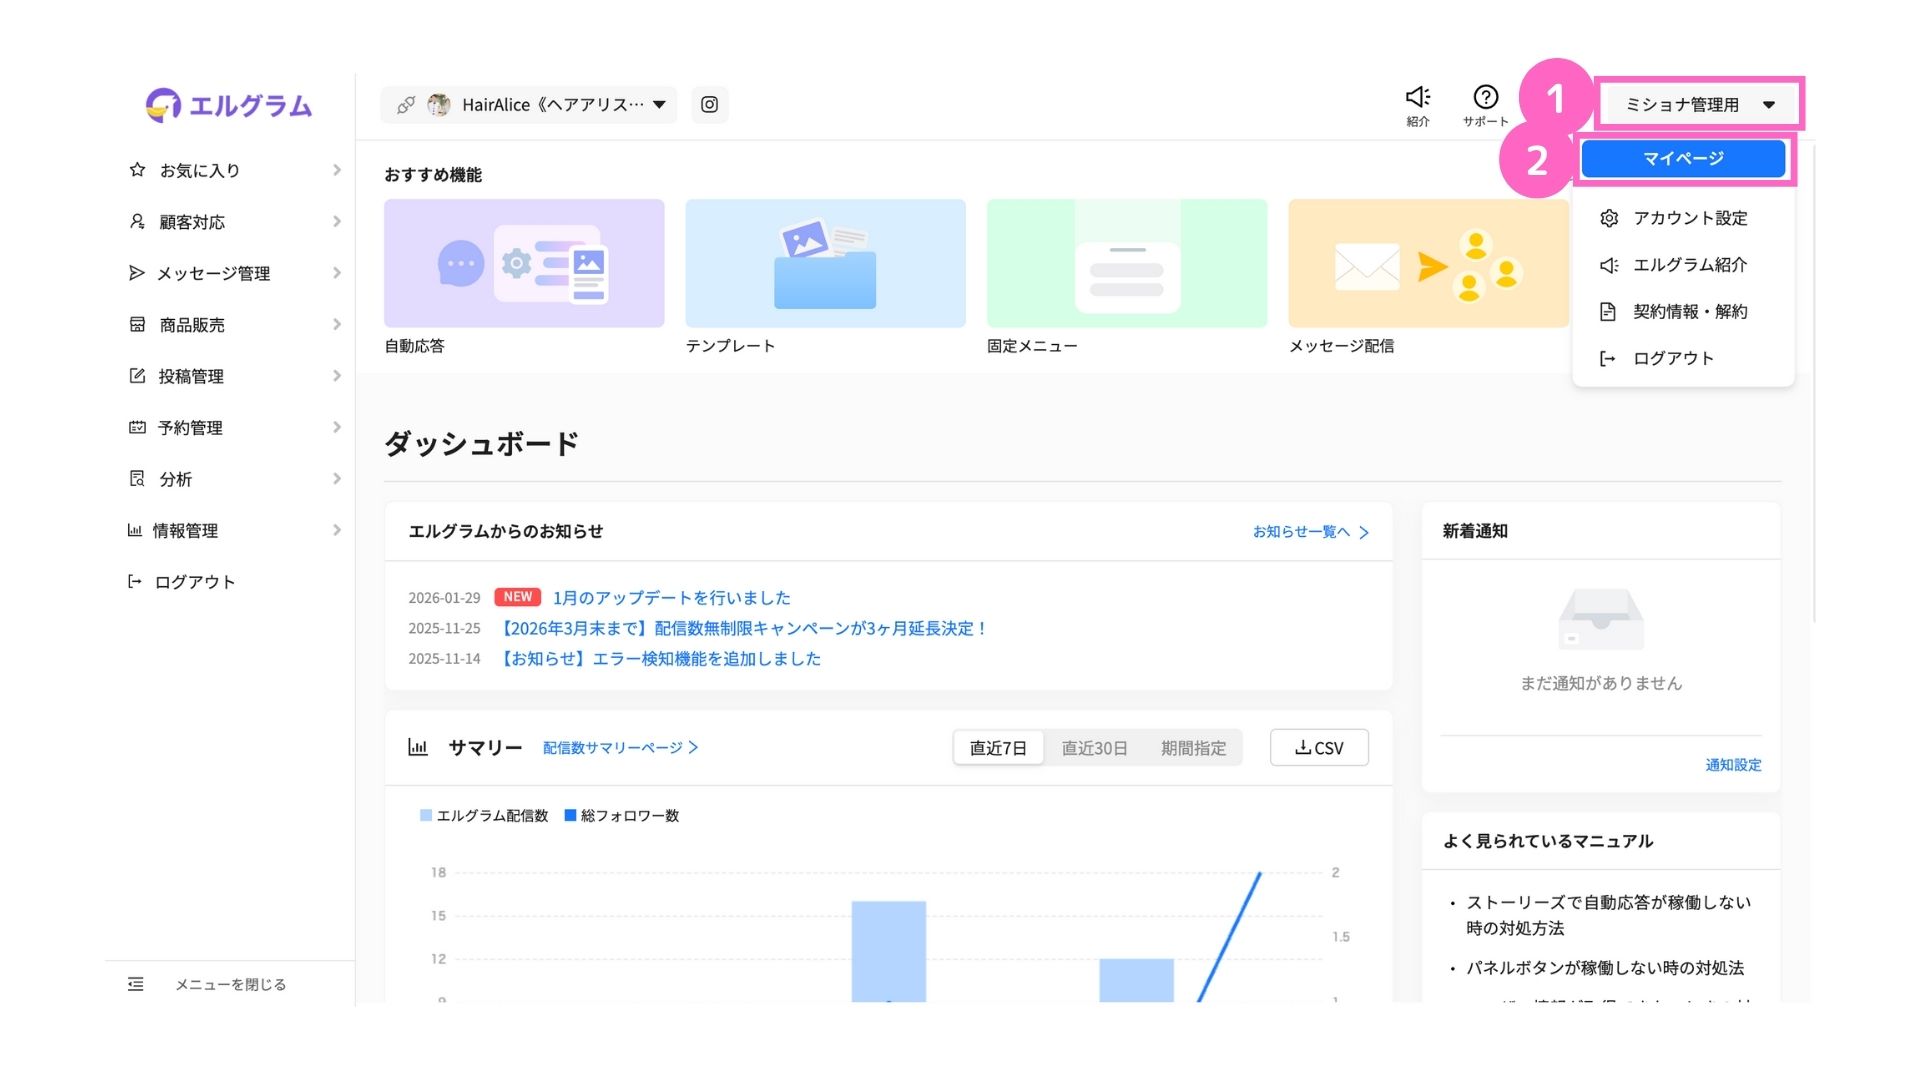Toggle the ミショナ管理用 user dropdown
The image size is (1920, 1080).
1699,105
